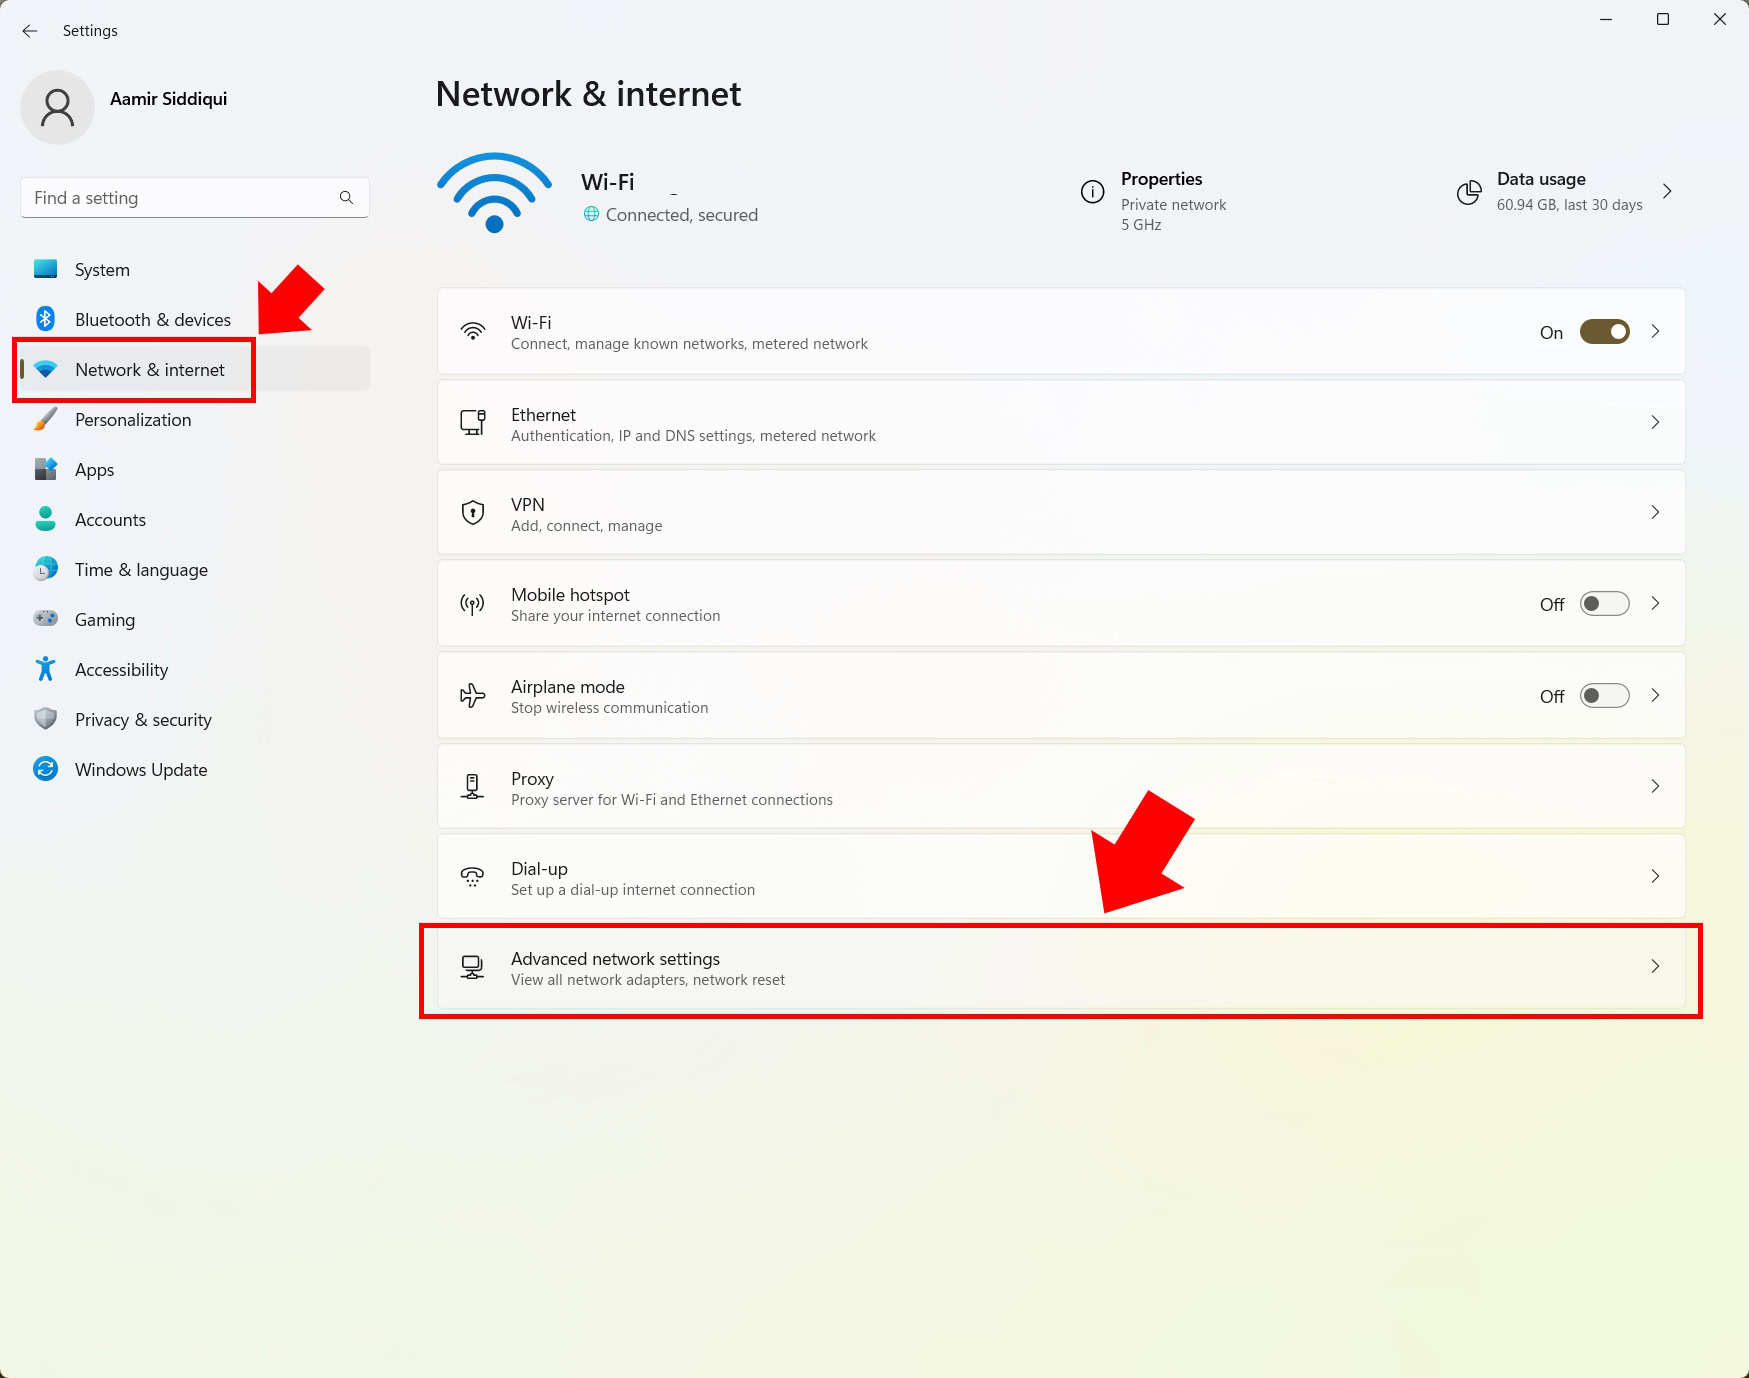The height and width of the screenshot is (1378, 1749).
Task: Click the Windows Update sync icon
Action: [x=45, y=769]
